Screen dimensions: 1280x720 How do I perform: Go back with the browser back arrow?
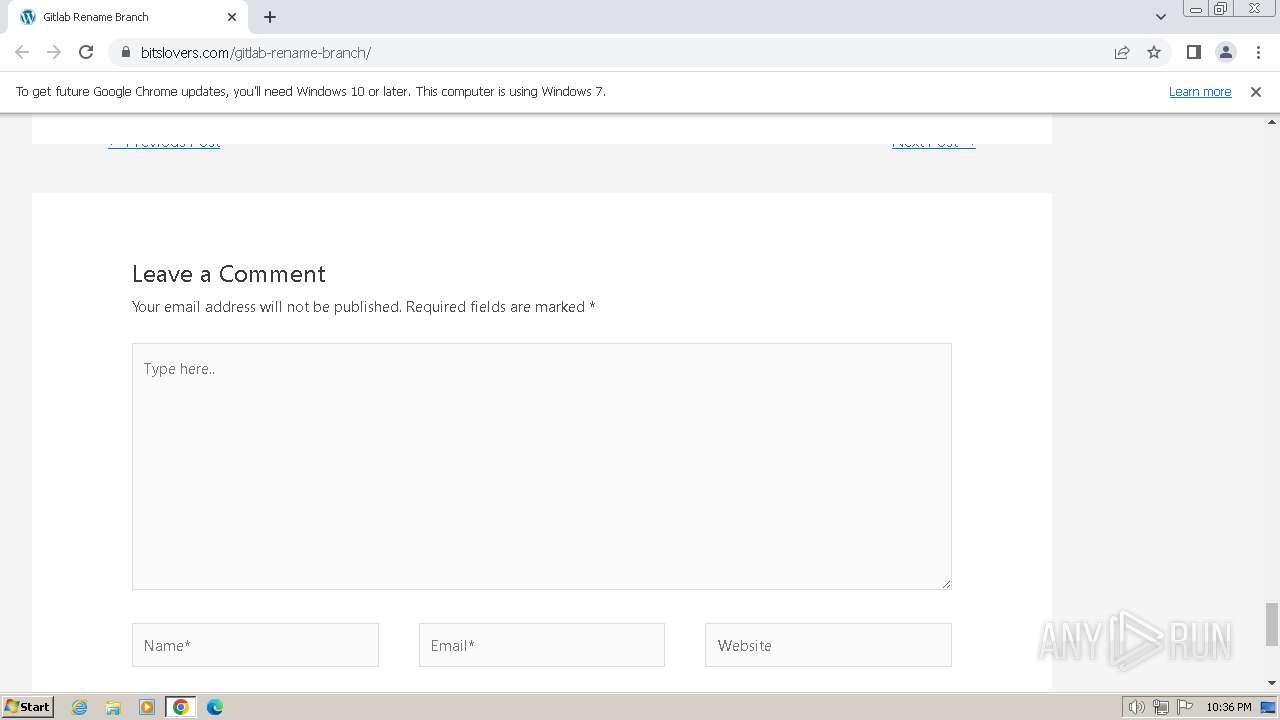(x=22, y=52)
